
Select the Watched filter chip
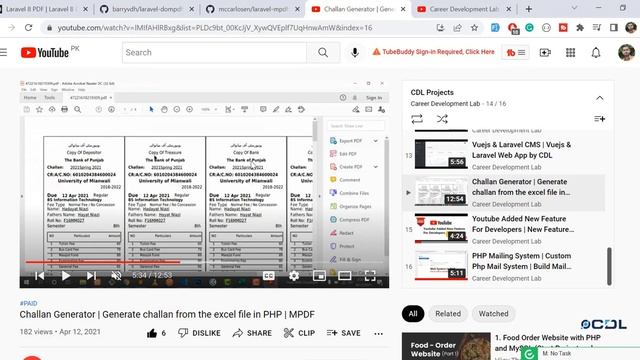pyautogui.click(x=493, y=313)
